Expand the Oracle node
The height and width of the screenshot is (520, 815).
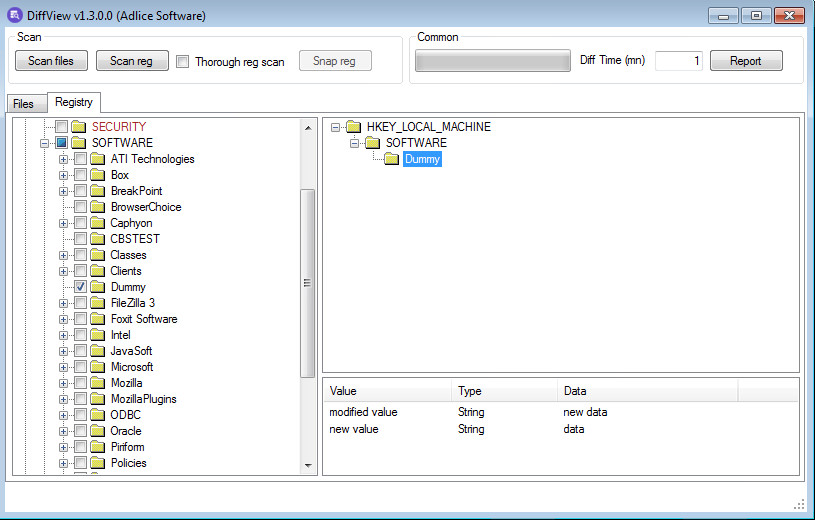[x=63, y=432]
